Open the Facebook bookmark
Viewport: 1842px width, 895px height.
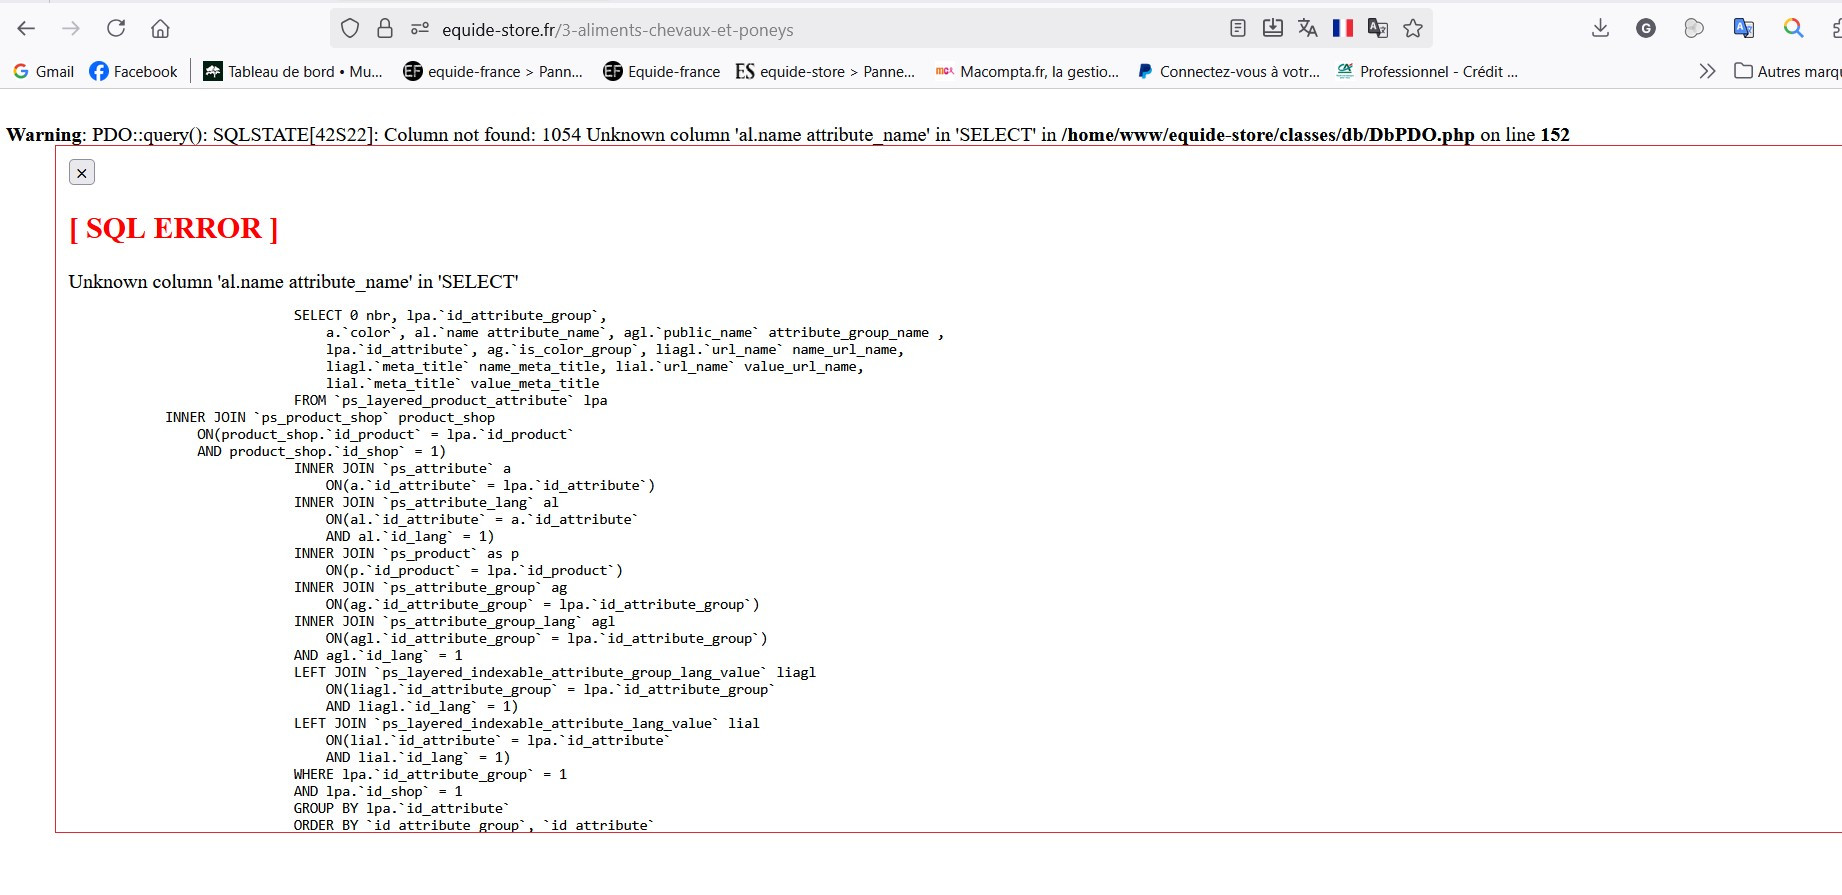point(134,71)
